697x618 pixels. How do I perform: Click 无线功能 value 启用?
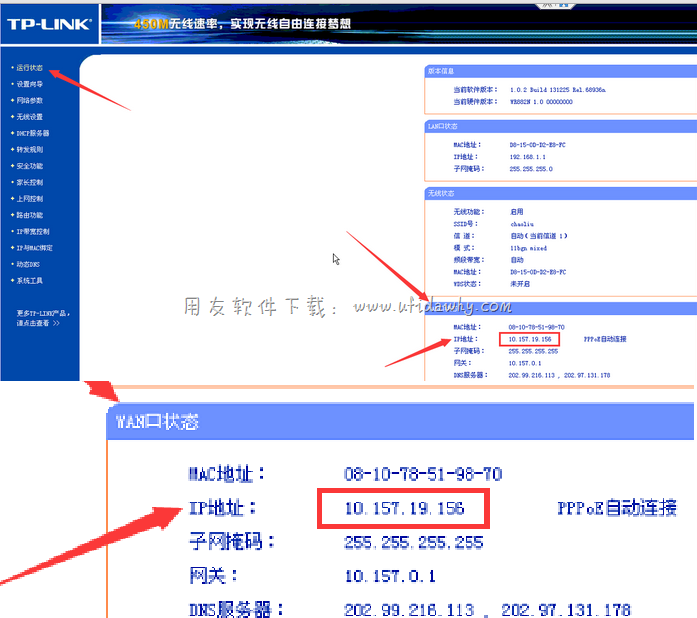[x=517, y=212]
